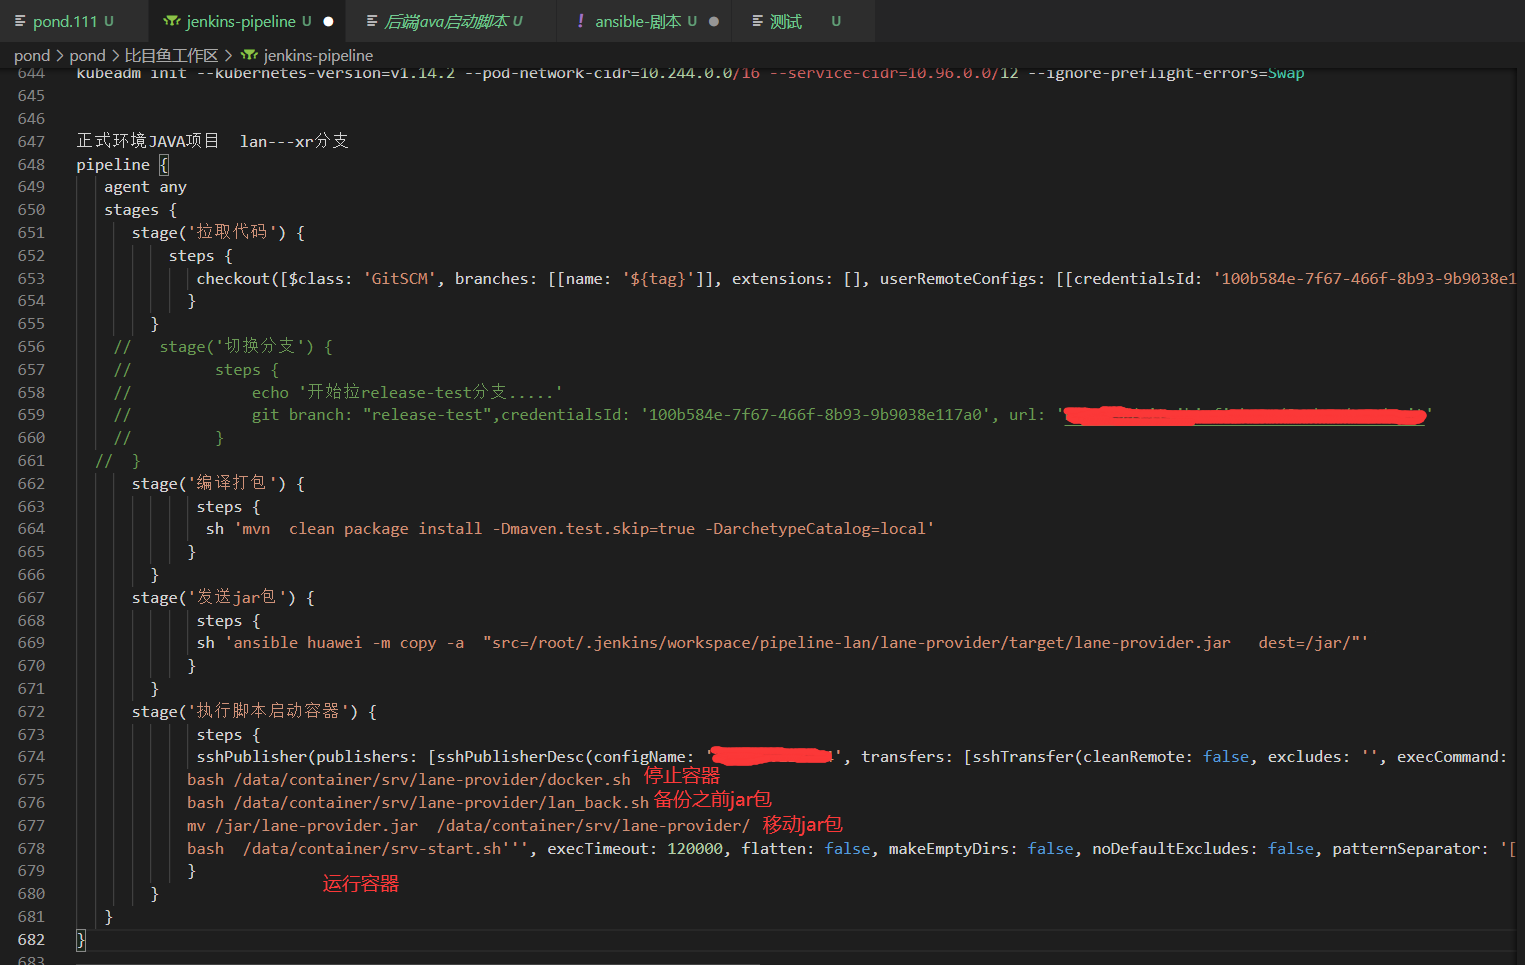Click the file icon on pond.111 tab

(20, 21)
